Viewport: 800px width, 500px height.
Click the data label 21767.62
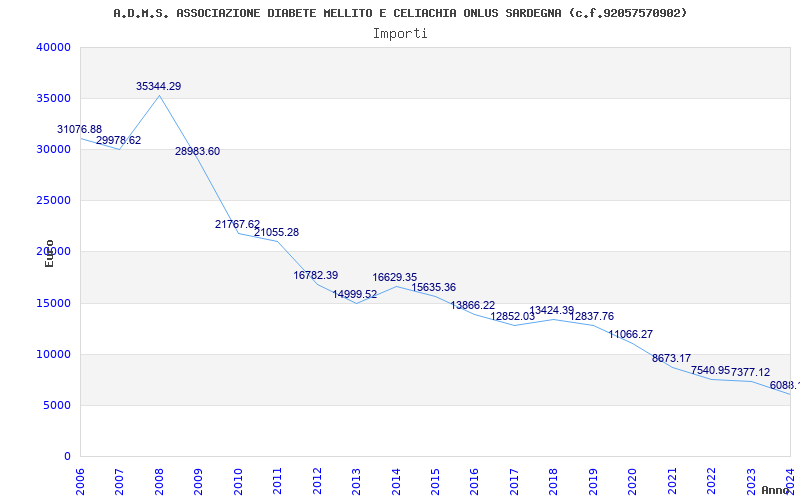[237, 224]
